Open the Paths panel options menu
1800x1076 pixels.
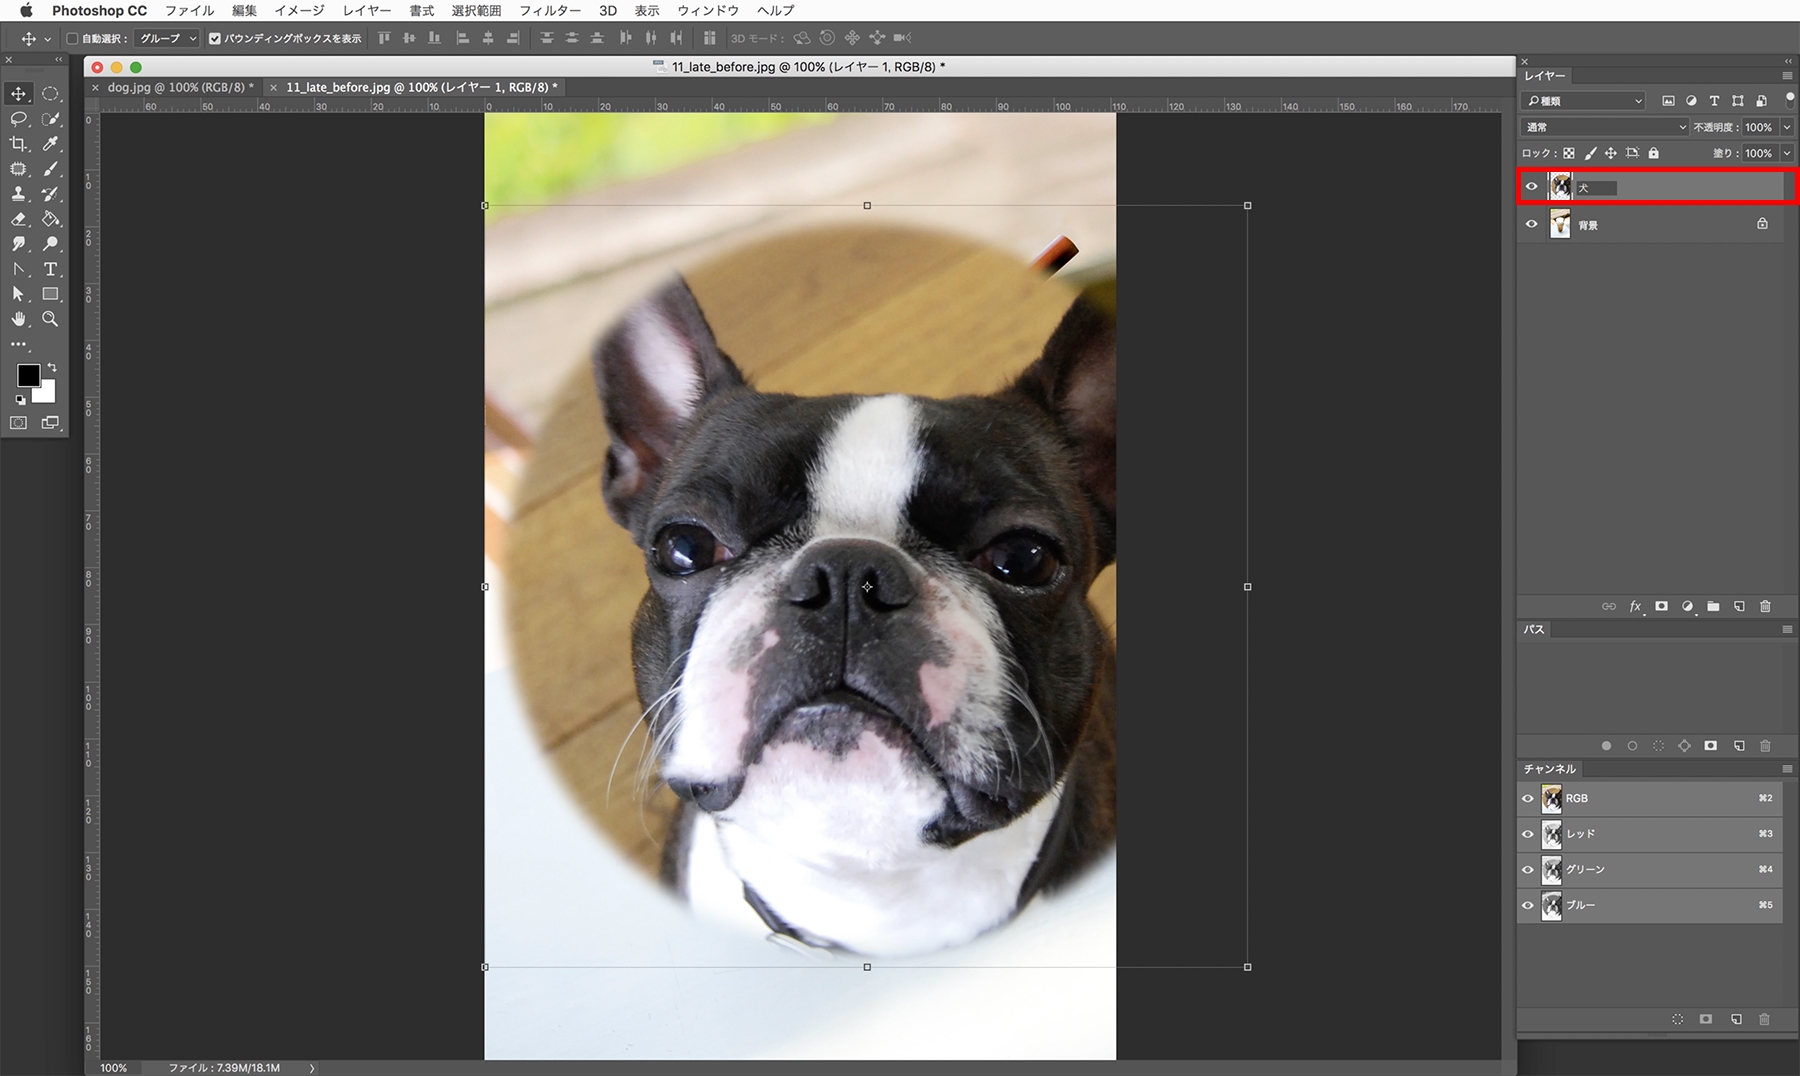(x=1787, y=630)
